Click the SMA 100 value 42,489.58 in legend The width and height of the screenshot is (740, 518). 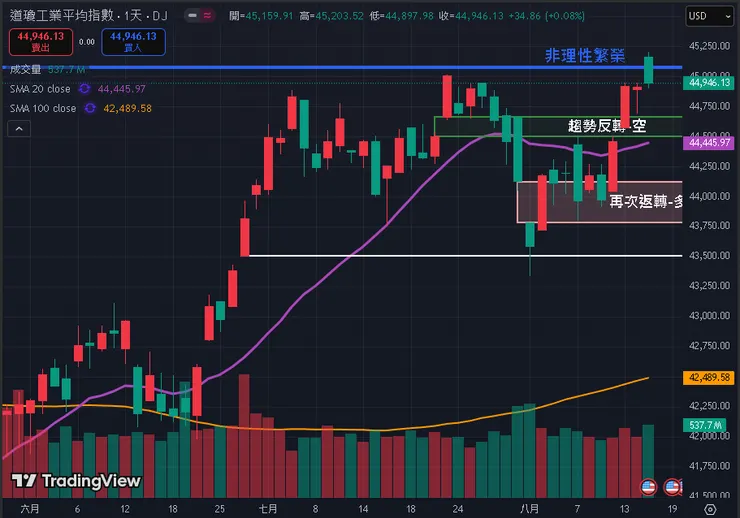(x=127, y=108)
